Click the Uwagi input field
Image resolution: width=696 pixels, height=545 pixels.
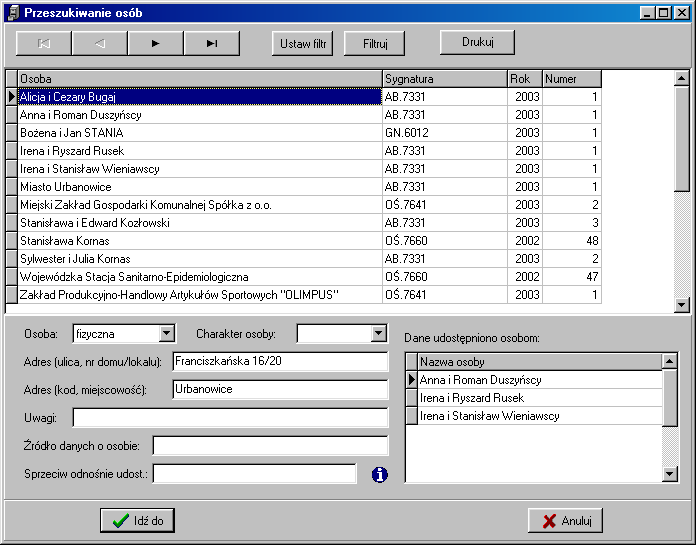pyautogui.click(x=230, y=418)
